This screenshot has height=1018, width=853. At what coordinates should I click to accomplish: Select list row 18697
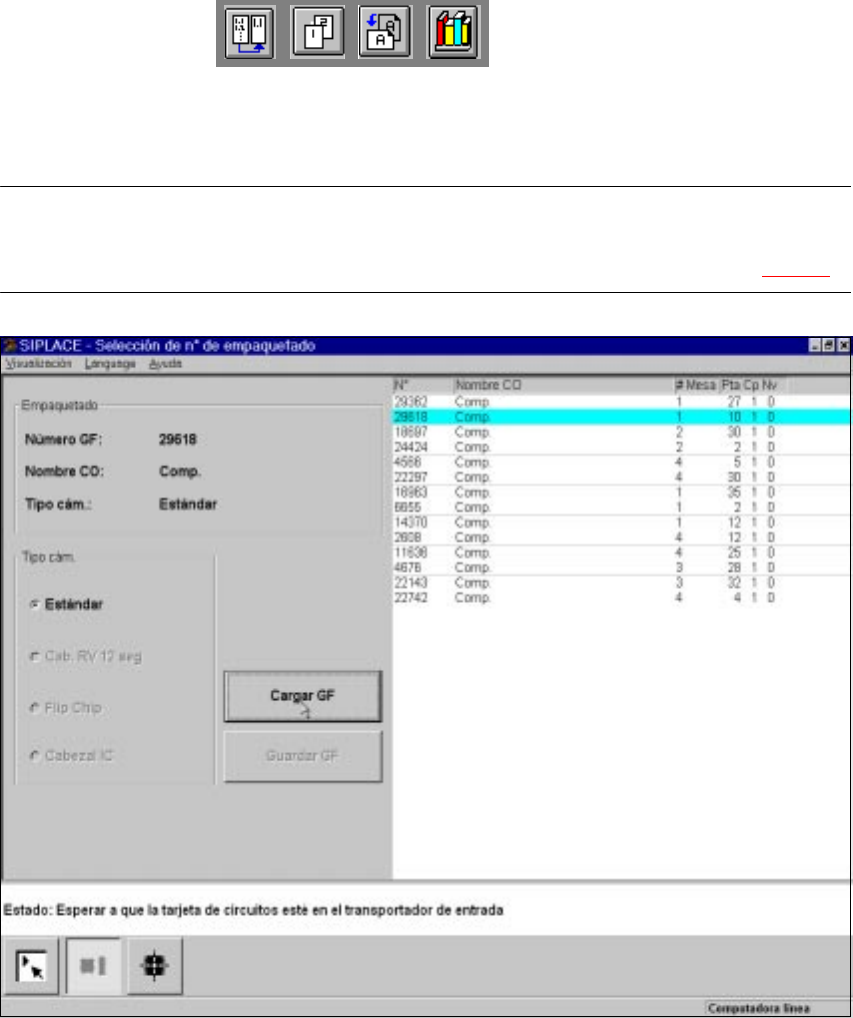pos(621,432)
